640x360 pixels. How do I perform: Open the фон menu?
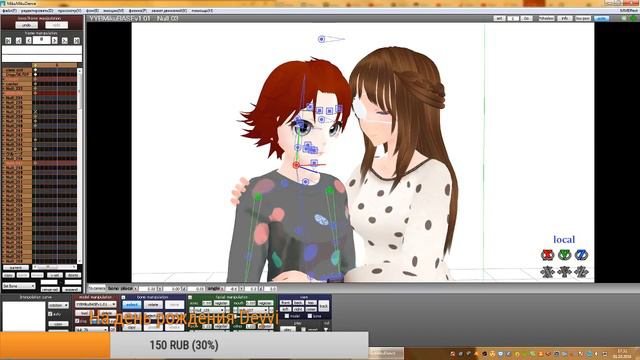(93, 11)
